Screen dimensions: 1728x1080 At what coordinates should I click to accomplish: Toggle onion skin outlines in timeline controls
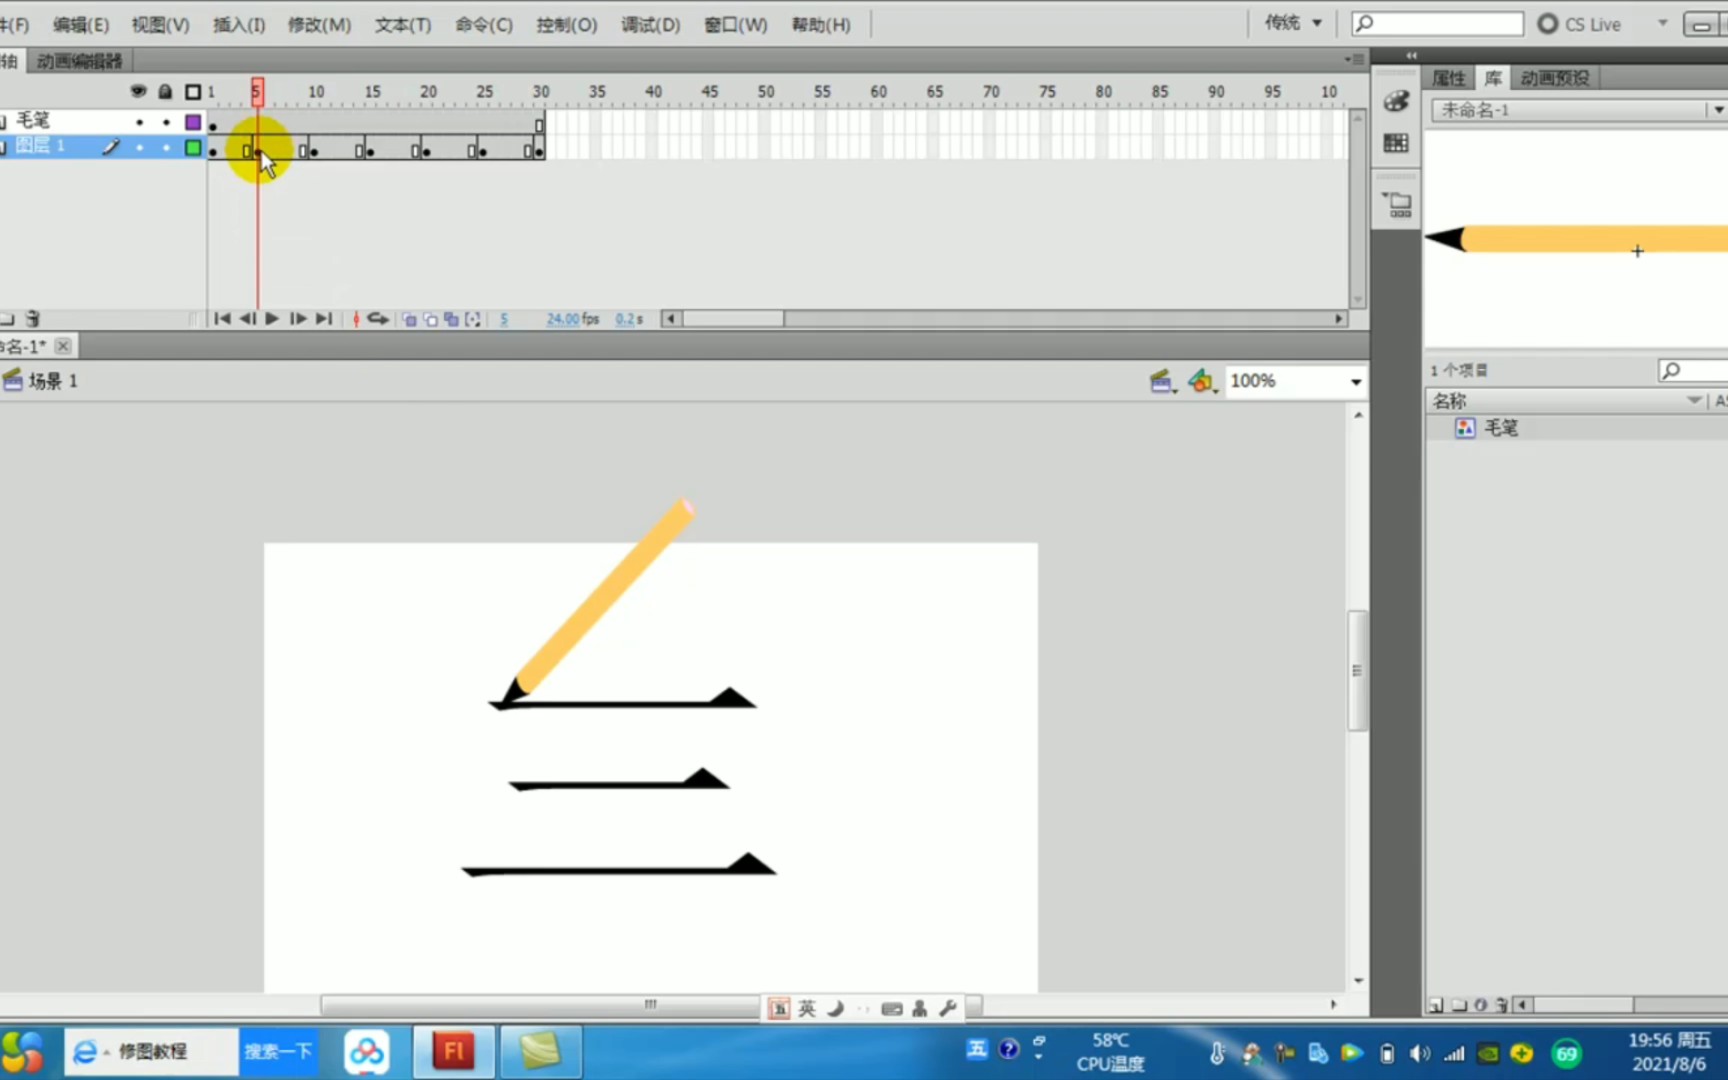tap(430, 318)
